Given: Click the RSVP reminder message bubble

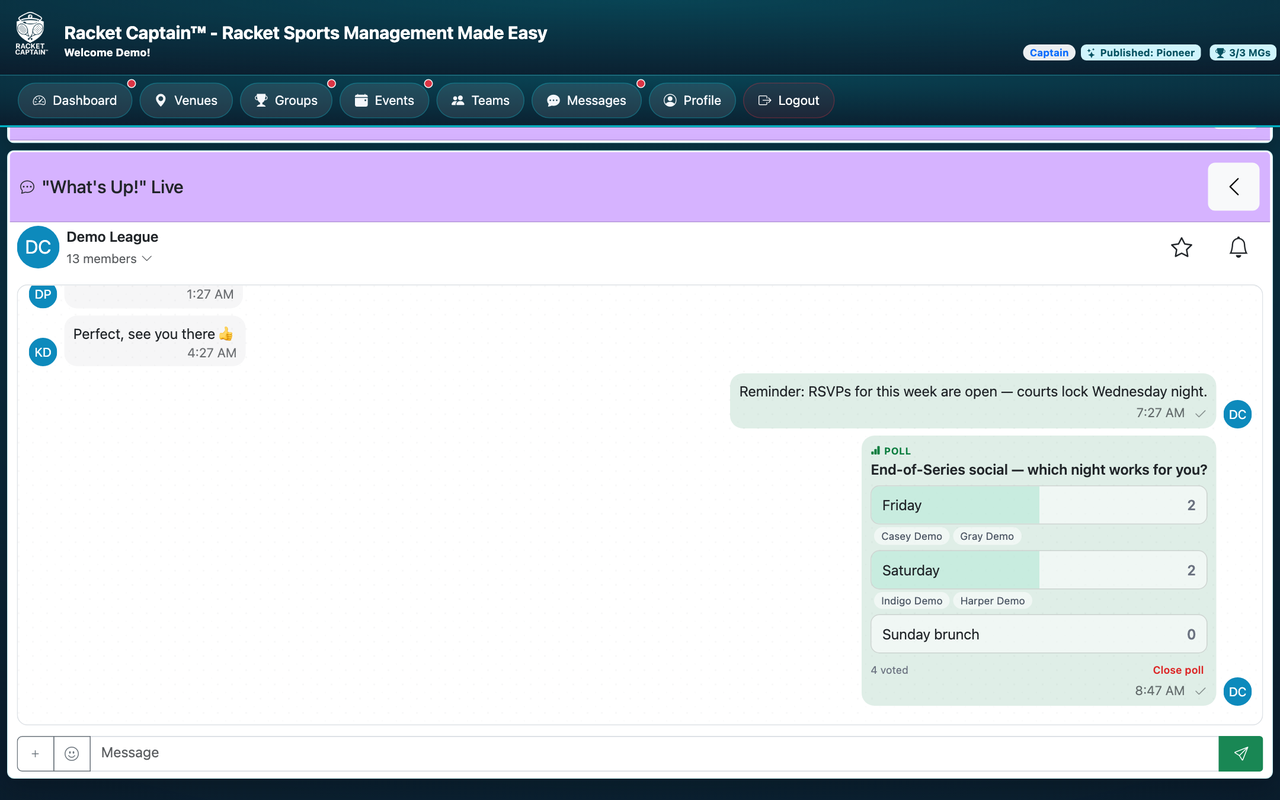Looking at the screenshot, I should [x=973, y=401].
